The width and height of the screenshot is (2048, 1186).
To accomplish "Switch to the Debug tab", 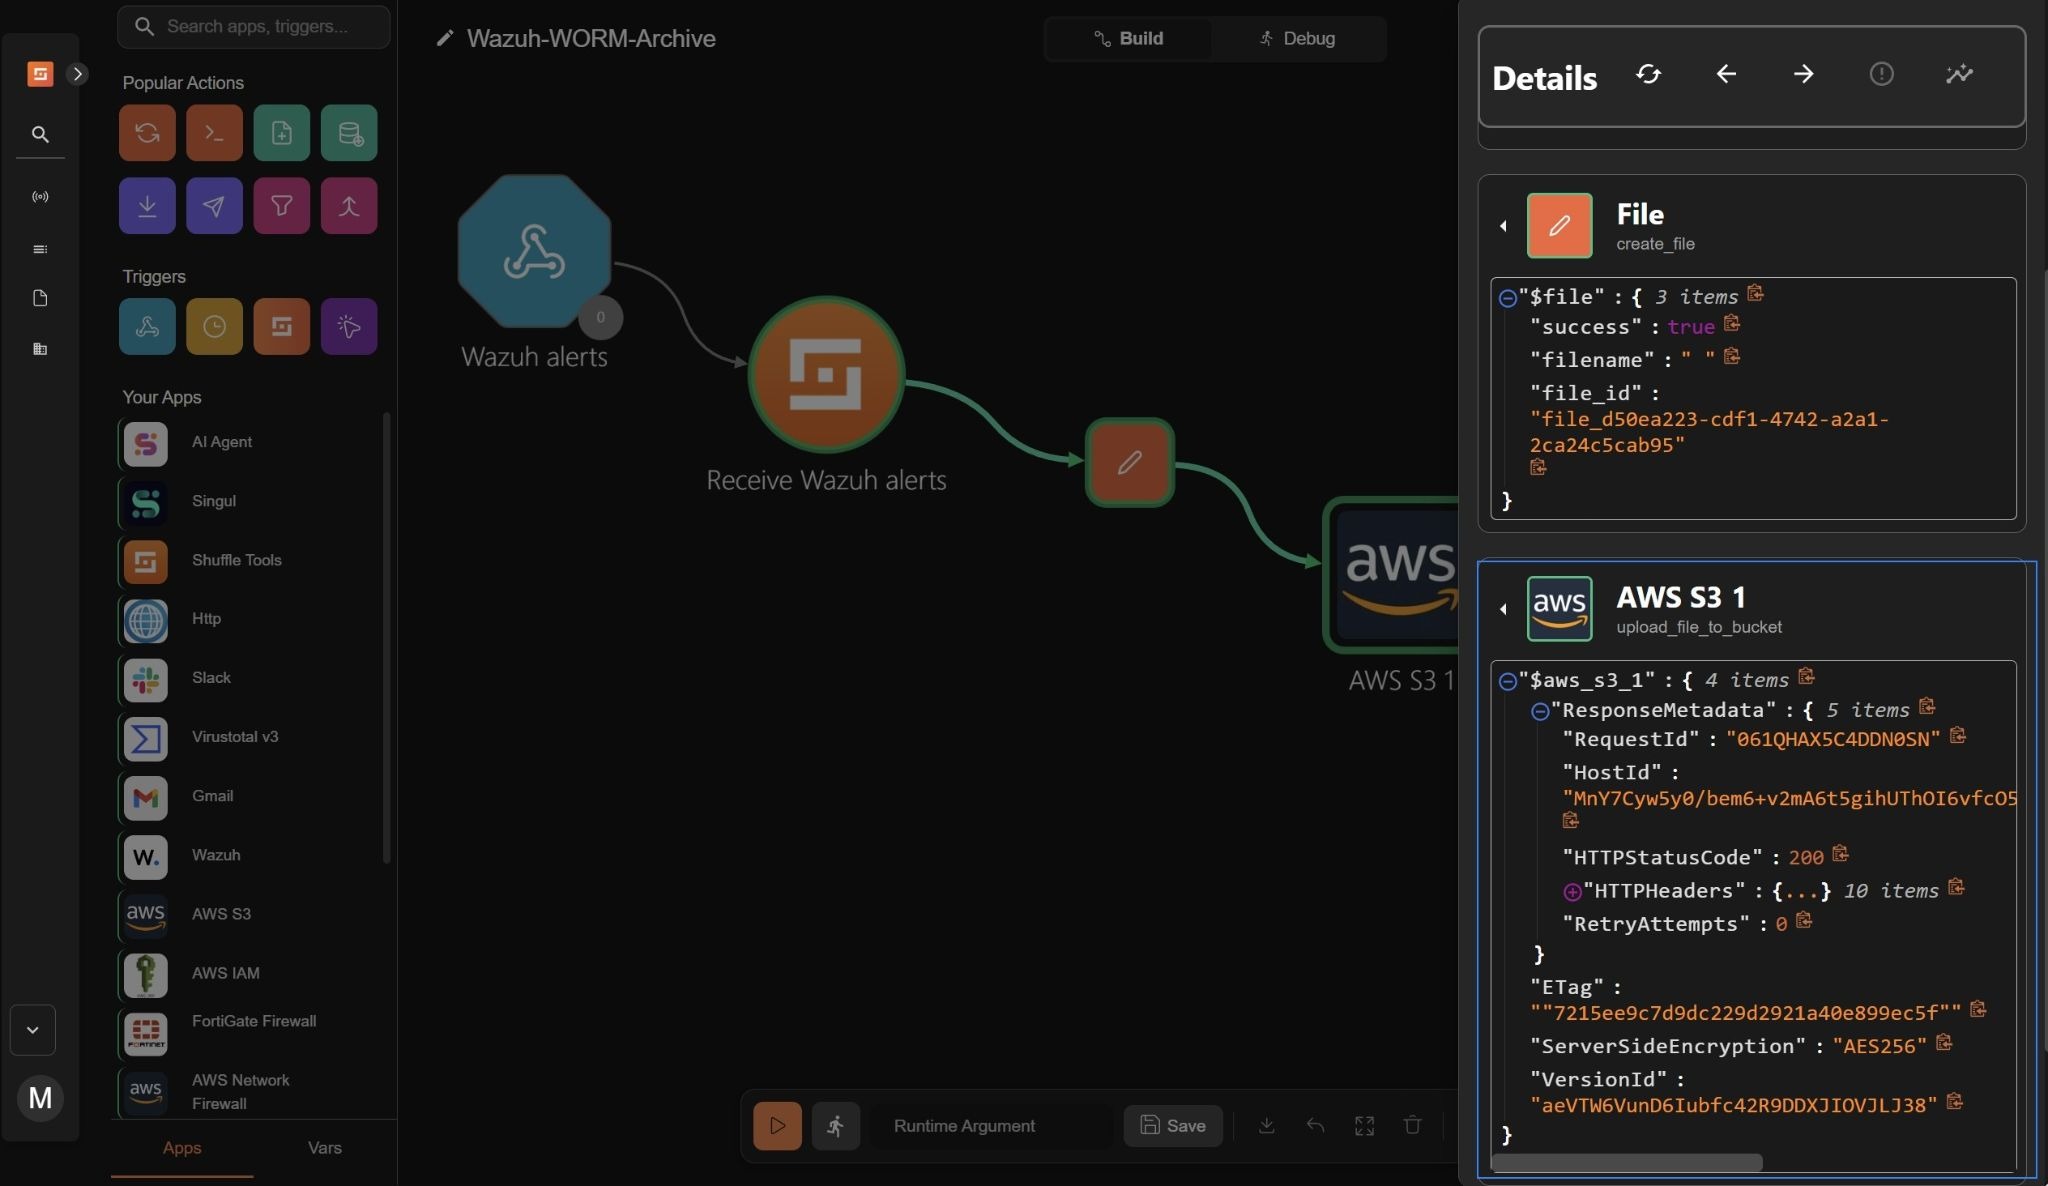I will 1297,38.
